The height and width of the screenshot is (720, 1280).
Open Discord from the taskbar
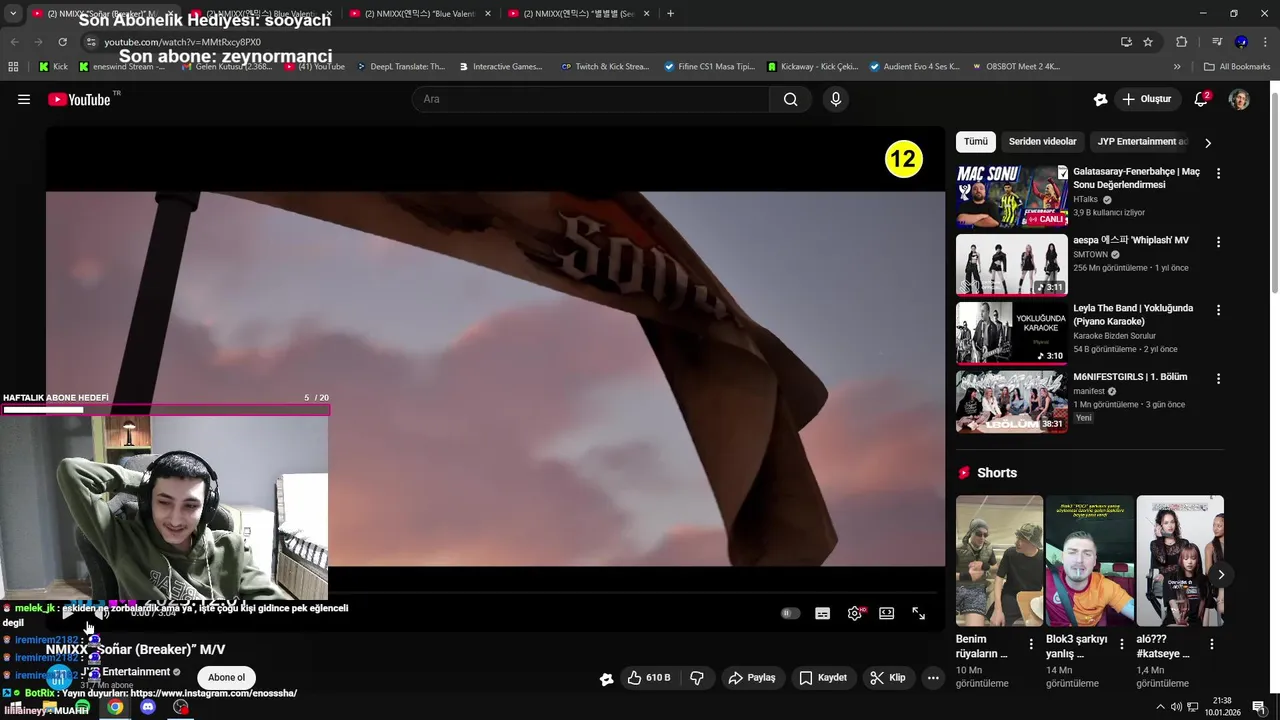(148, 707)
